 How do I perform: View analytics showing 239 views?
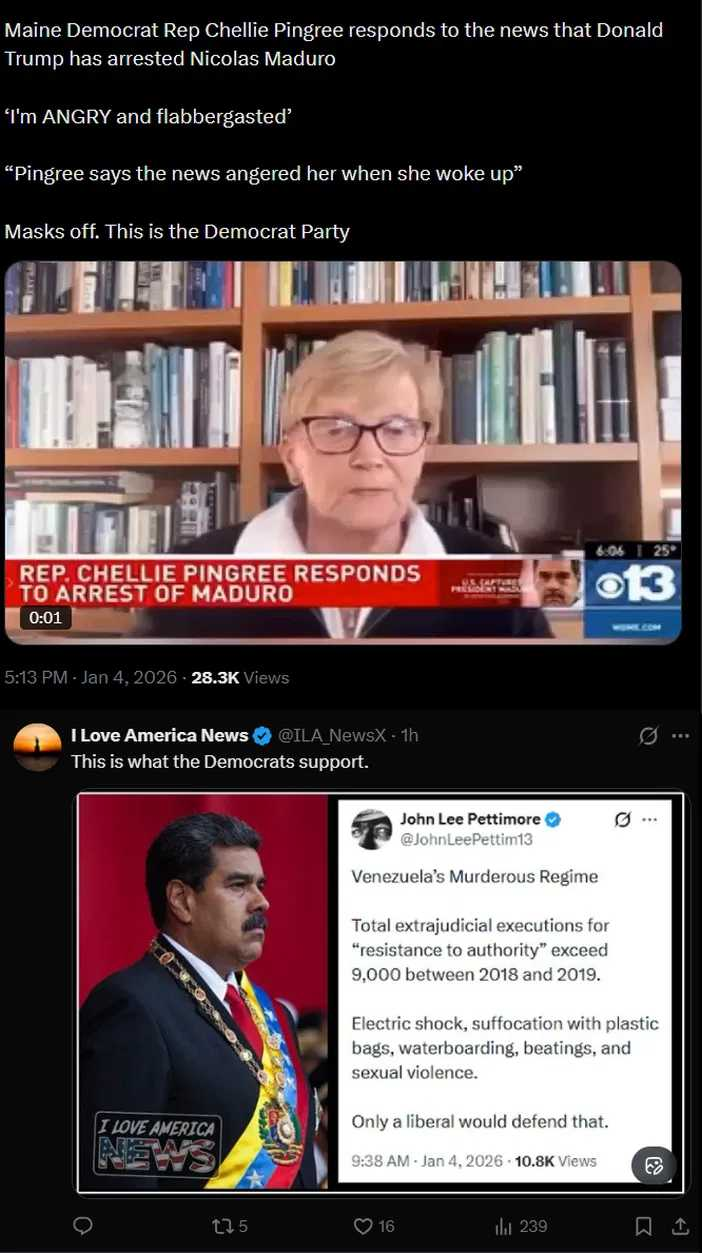[521, 1225]
